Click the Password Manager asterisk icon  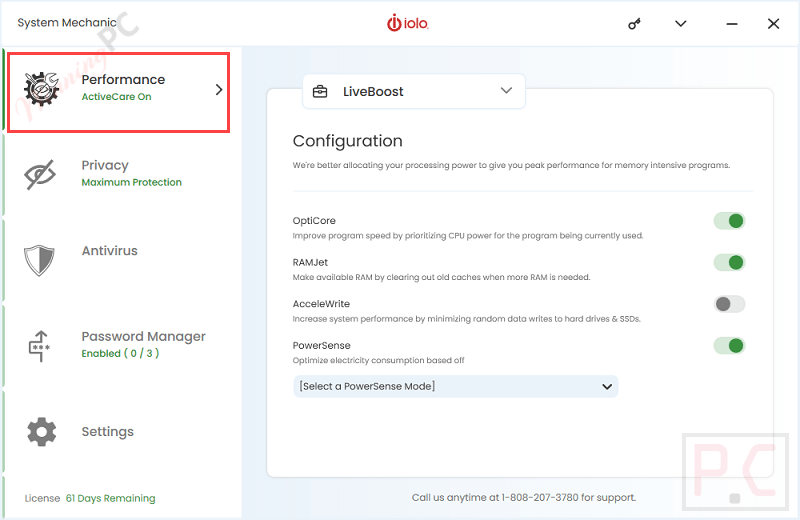pyautogui.click(x=39, y=346)
